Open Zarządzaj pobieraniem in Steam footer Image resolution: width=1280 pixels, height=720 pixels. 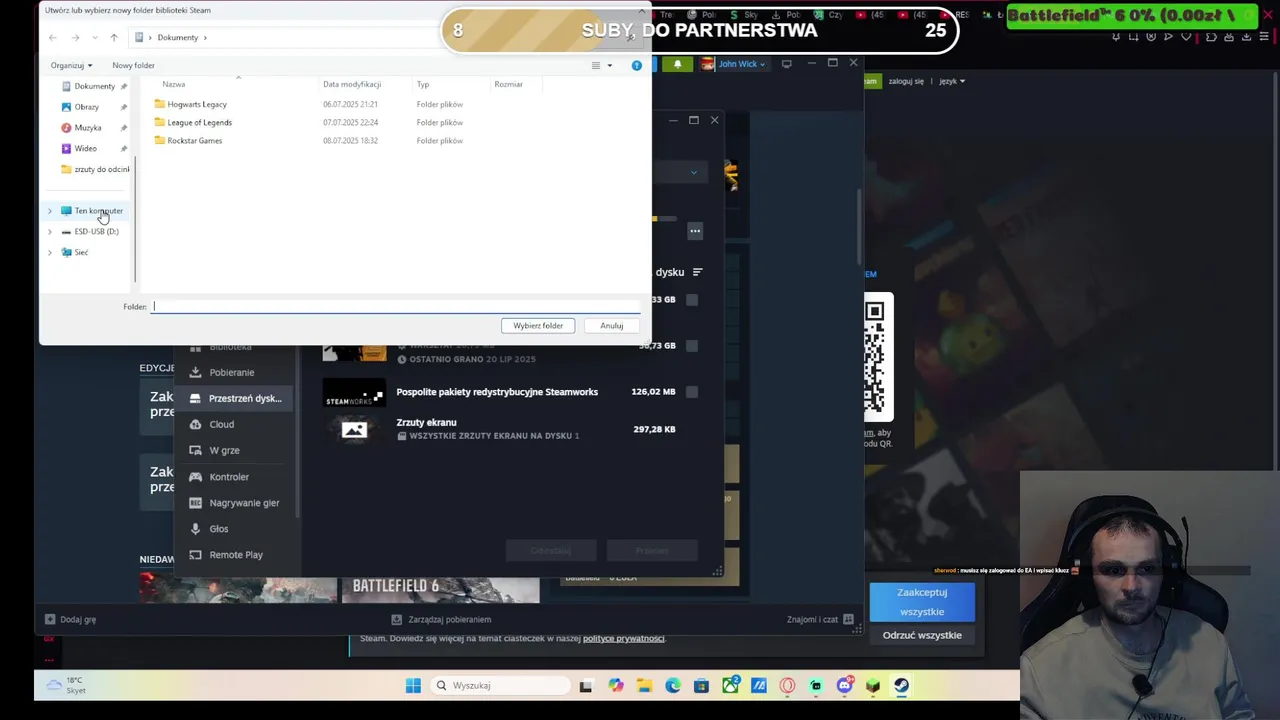[441, 619]
